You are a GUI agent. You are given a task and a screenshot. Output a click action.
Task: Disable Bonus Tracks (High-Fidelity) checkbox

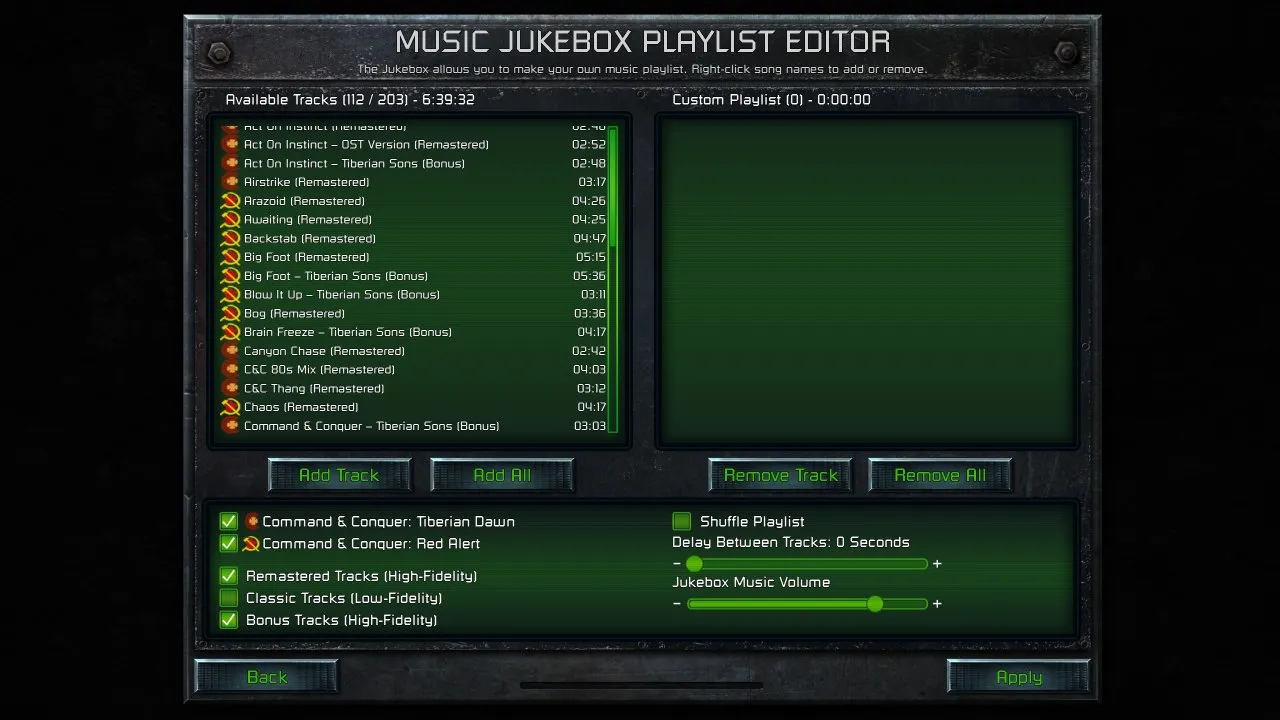[229, 620]
